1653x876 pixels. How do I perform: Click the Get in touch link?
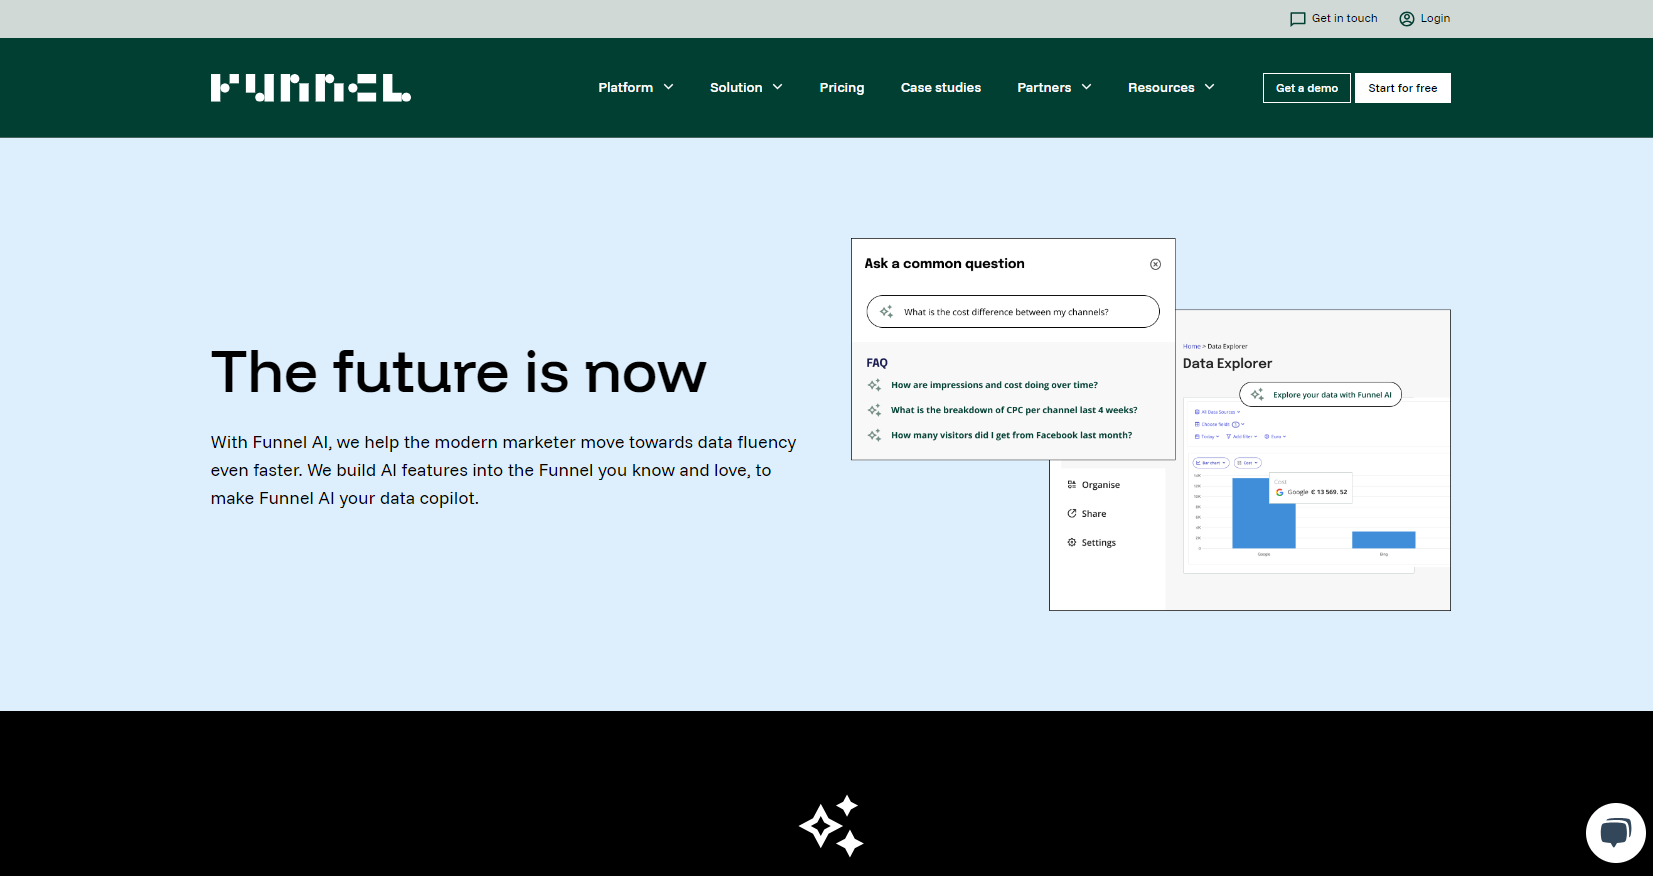point(1344,18)
